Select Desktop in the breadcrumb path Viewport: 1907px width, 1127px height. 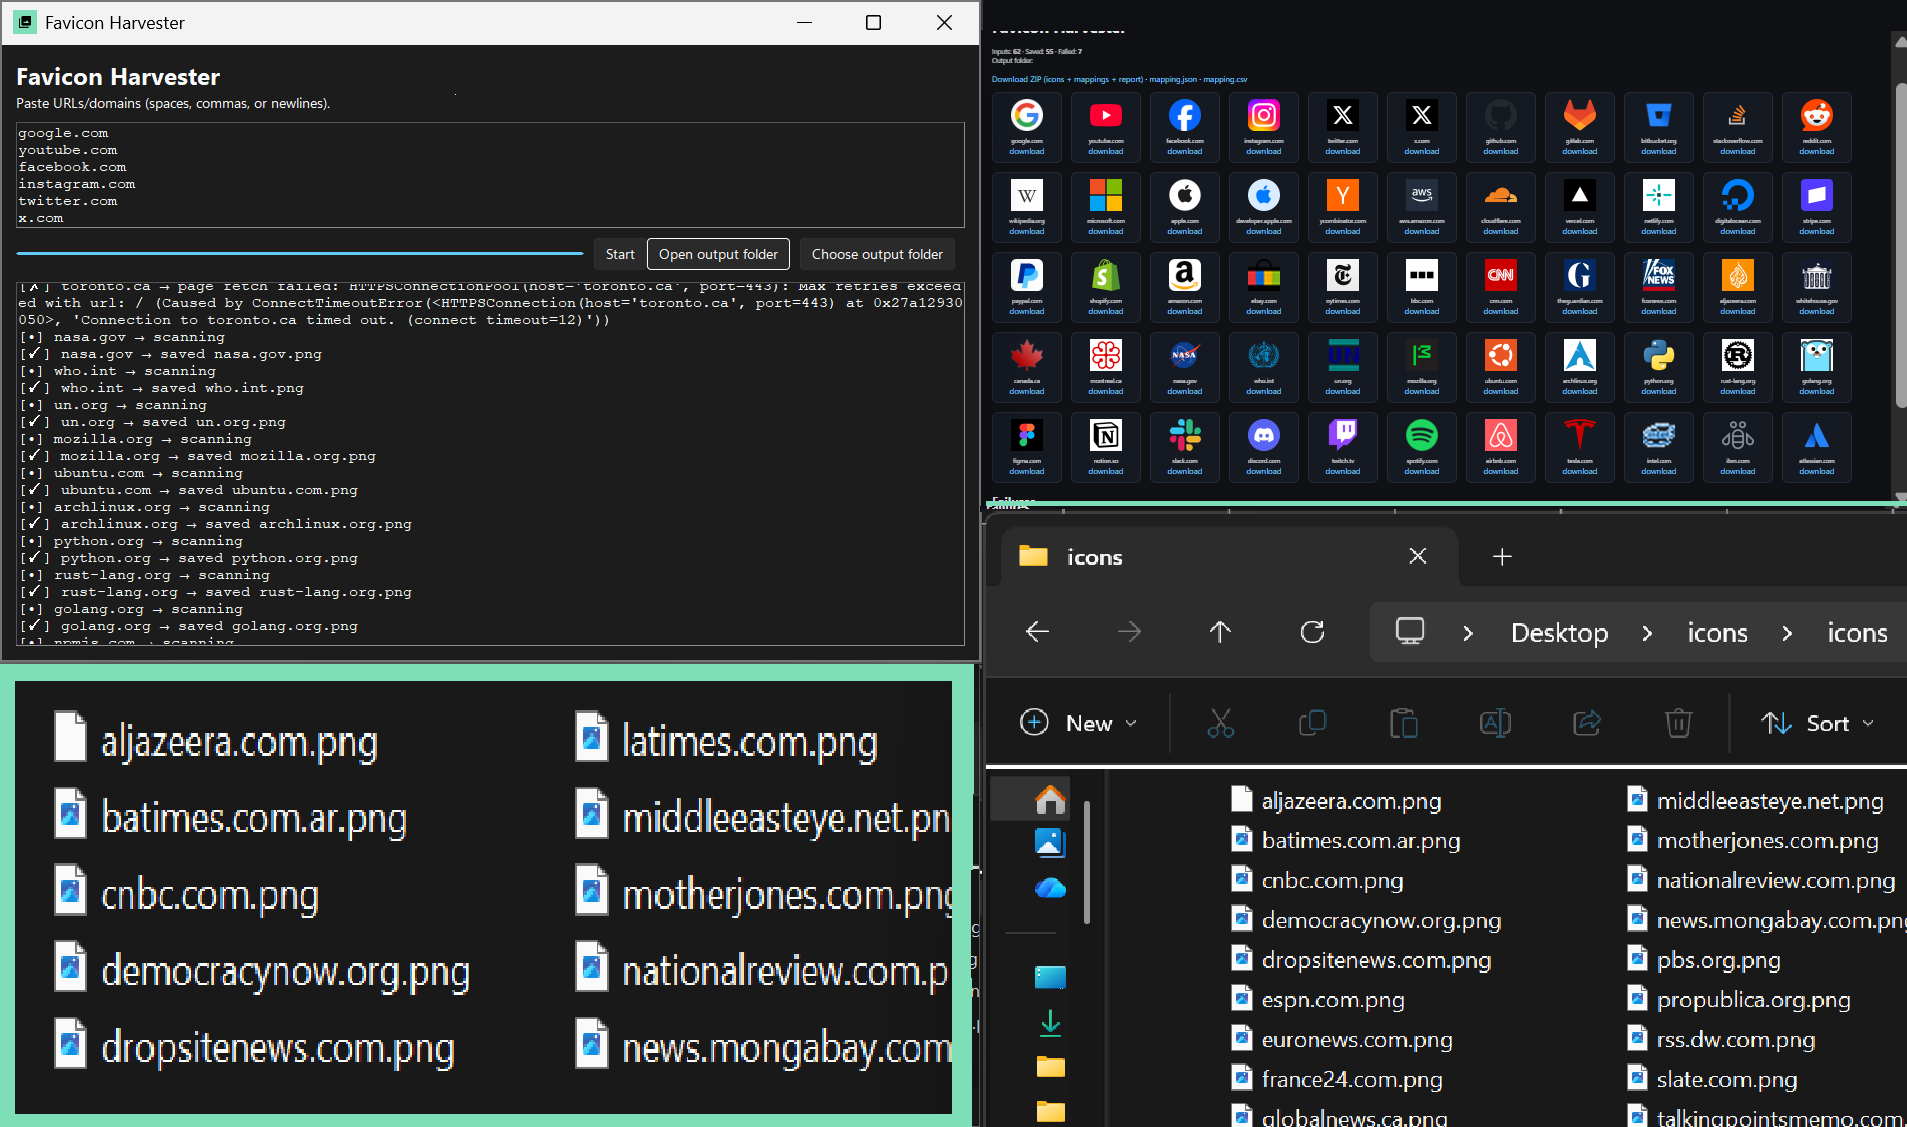[x=1560, y=632]
